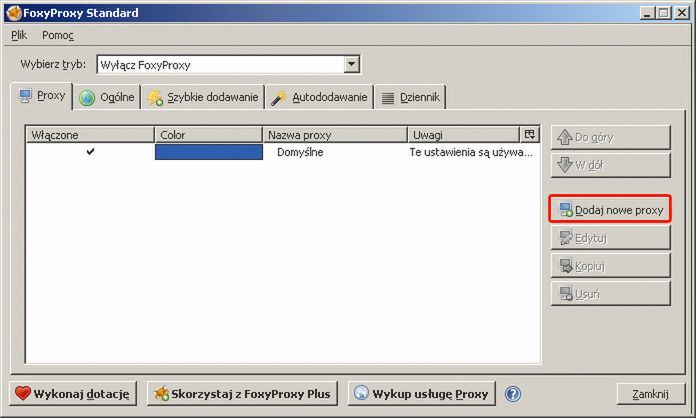The height and width of the screenshot is (418, 696).
Task: Open the Autododawanie tab
Action: [x=320, y=97]
